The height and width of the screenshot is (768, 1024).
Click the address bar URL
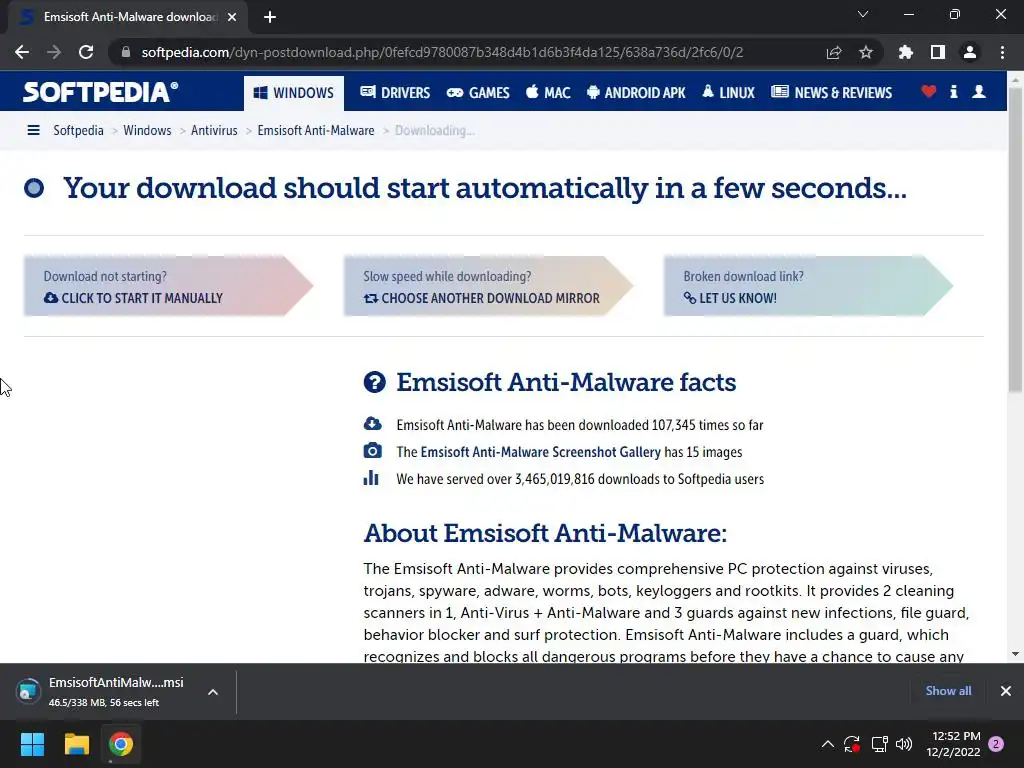442,52
